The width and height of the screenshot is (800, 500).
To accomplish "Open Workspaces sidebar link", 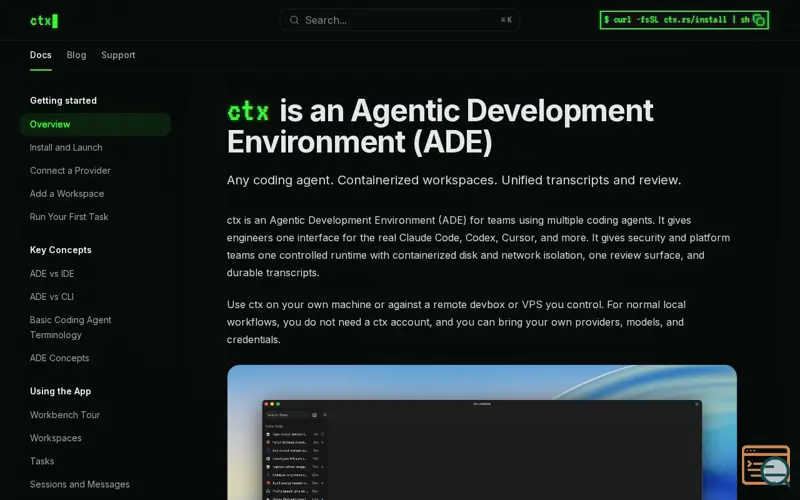I will coord(56,438).
